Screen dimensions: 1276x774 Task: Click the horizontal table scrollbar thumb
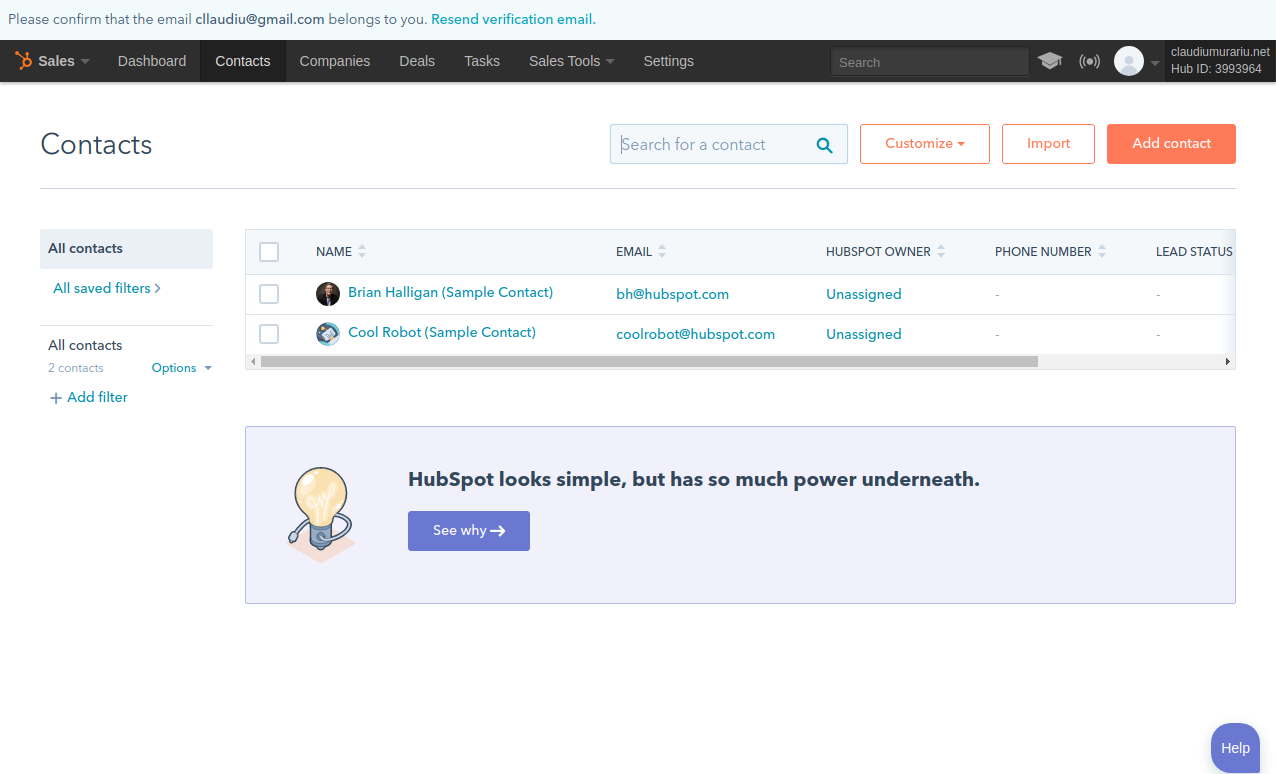point(649,361)
